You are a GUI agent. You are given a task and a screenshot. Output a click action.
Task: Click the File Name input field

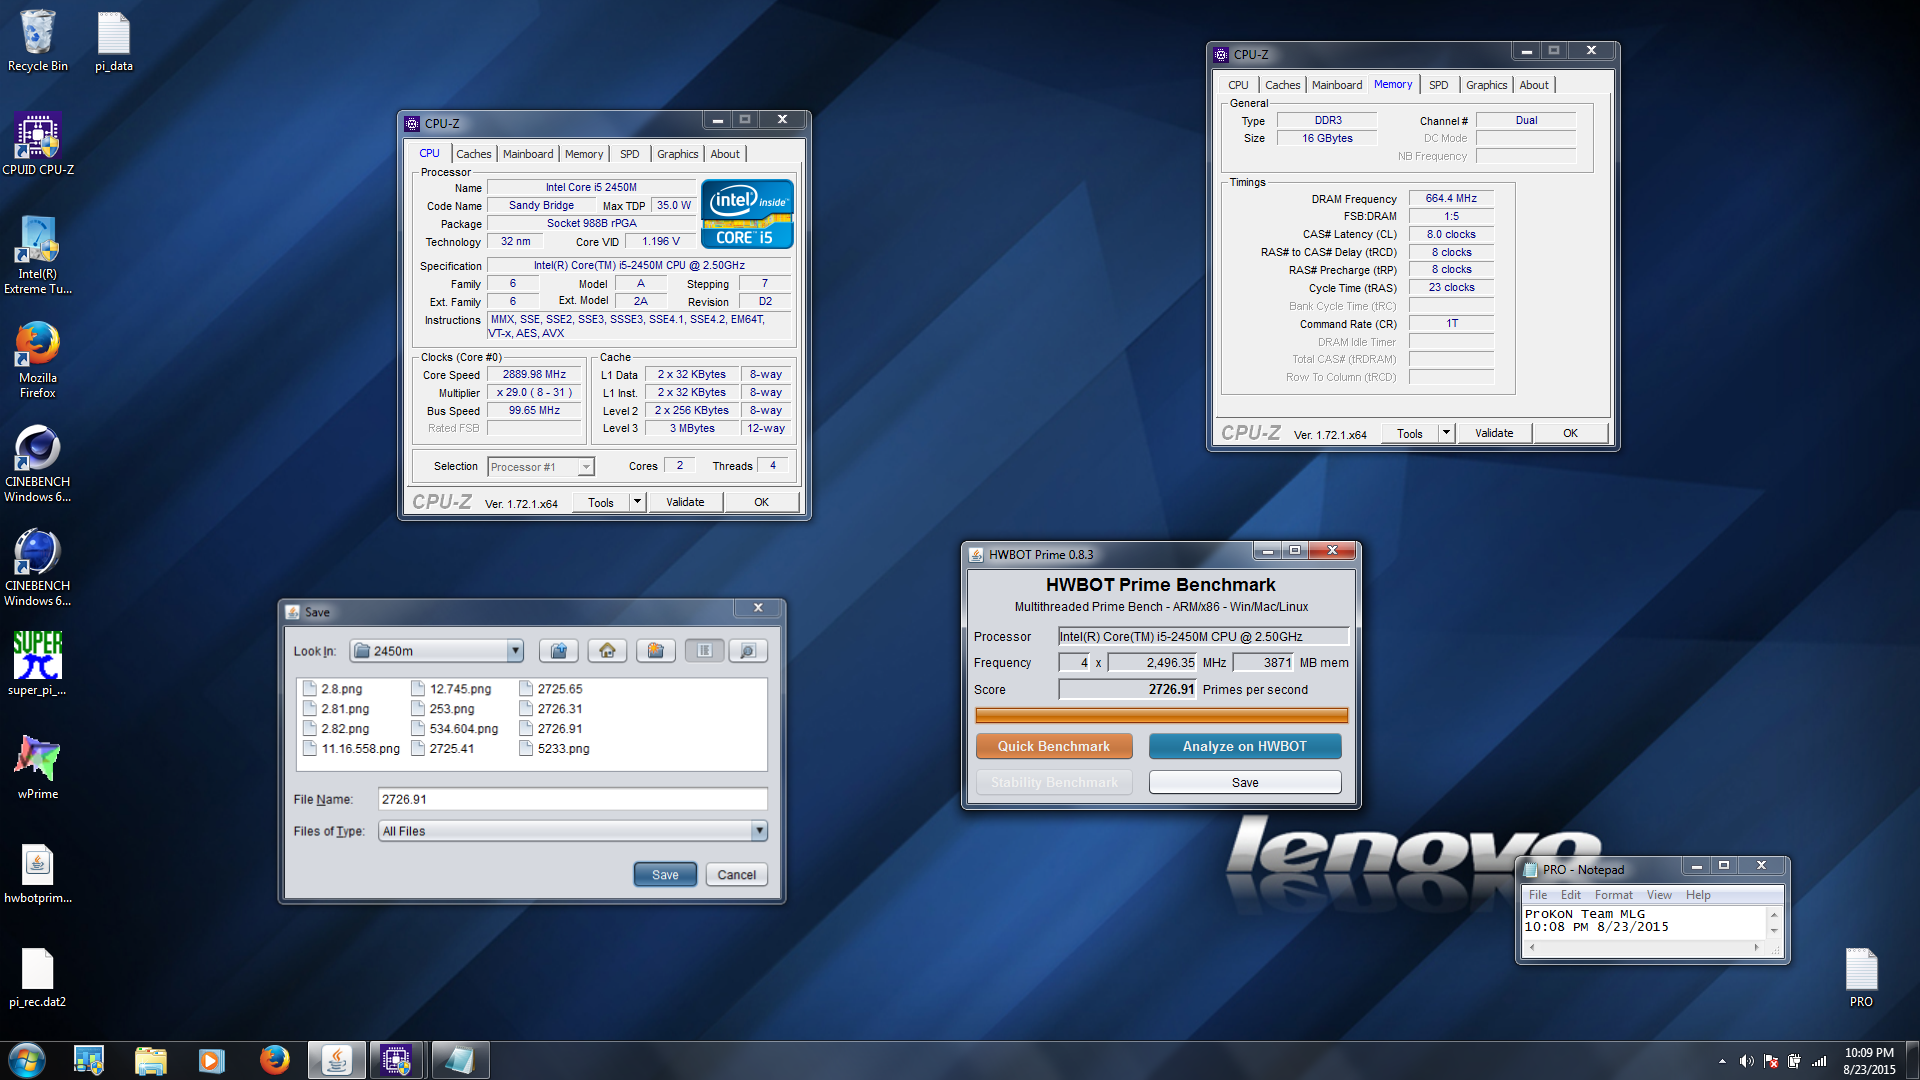tap(573, 799)
